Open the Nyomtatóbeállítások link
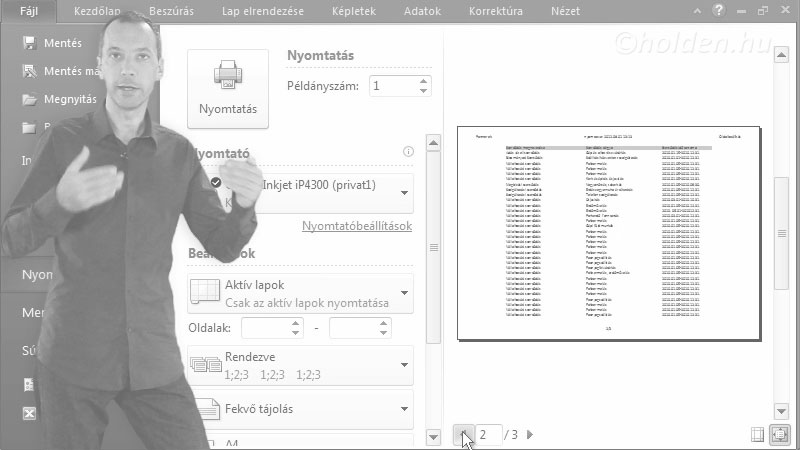 click(357, 226)
